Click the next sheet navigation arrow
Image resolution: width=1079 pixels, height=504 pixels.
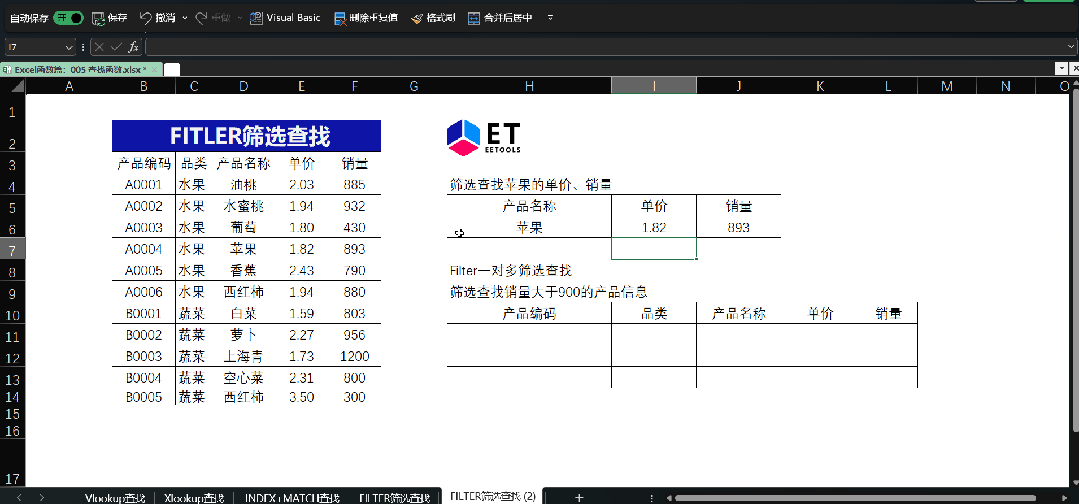point(42,497)
